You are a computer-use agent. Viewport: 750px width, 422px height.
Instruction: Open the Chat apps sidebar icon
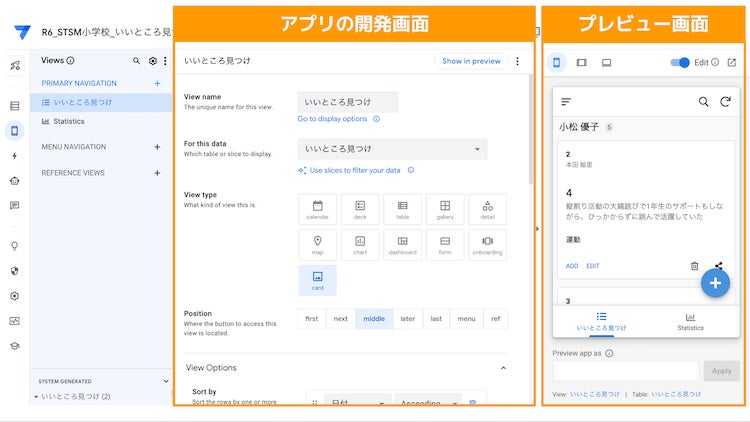point(15,205)
